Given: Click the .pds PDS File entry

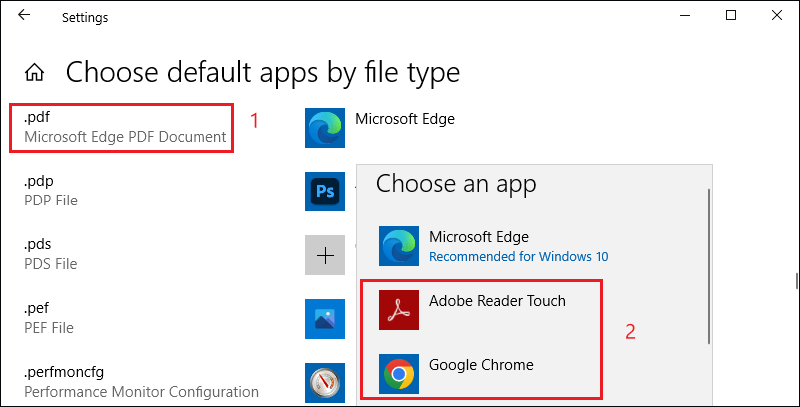Looking at the screenshot, I should (x=51, y=255).
